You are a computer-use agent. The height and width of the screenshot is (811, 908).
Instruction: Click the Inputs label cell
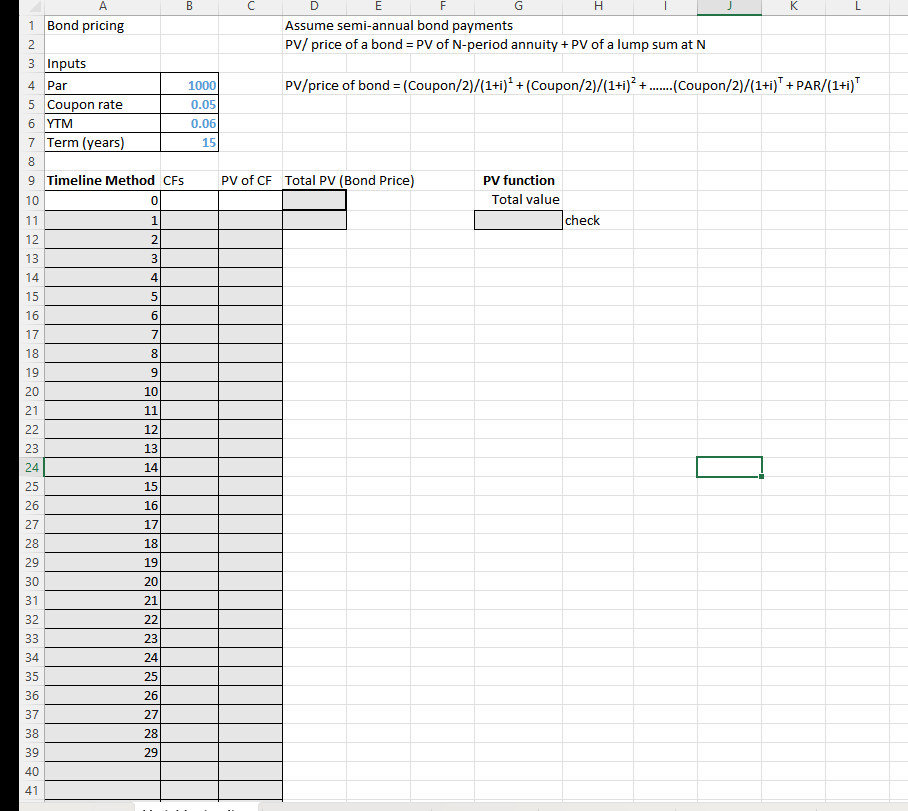(x=102, y=63)
